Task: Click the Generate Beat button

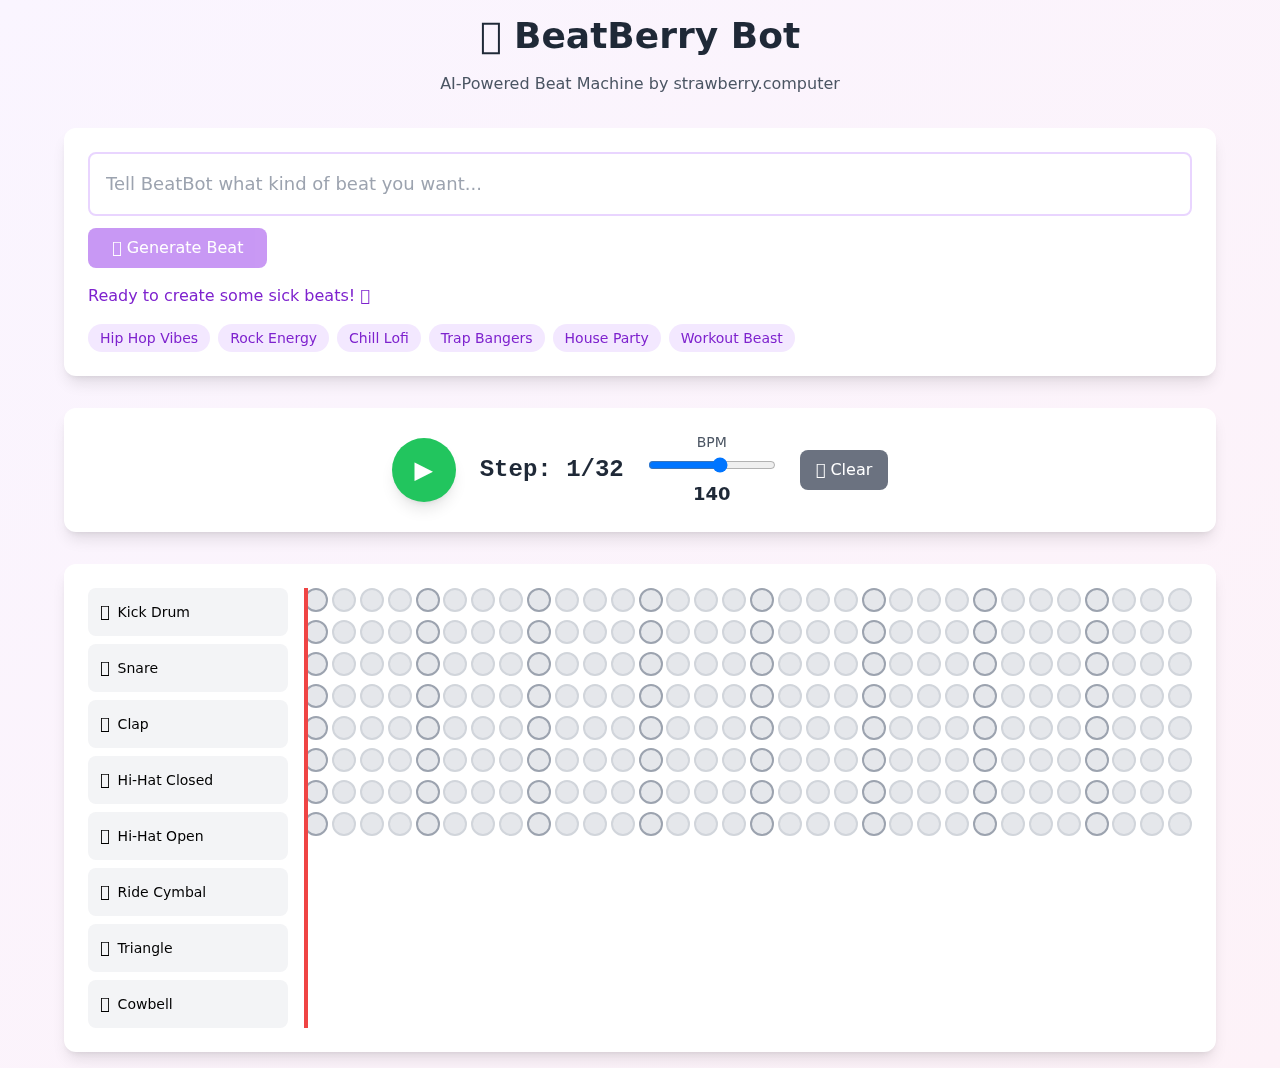Action: click(177, 247)
